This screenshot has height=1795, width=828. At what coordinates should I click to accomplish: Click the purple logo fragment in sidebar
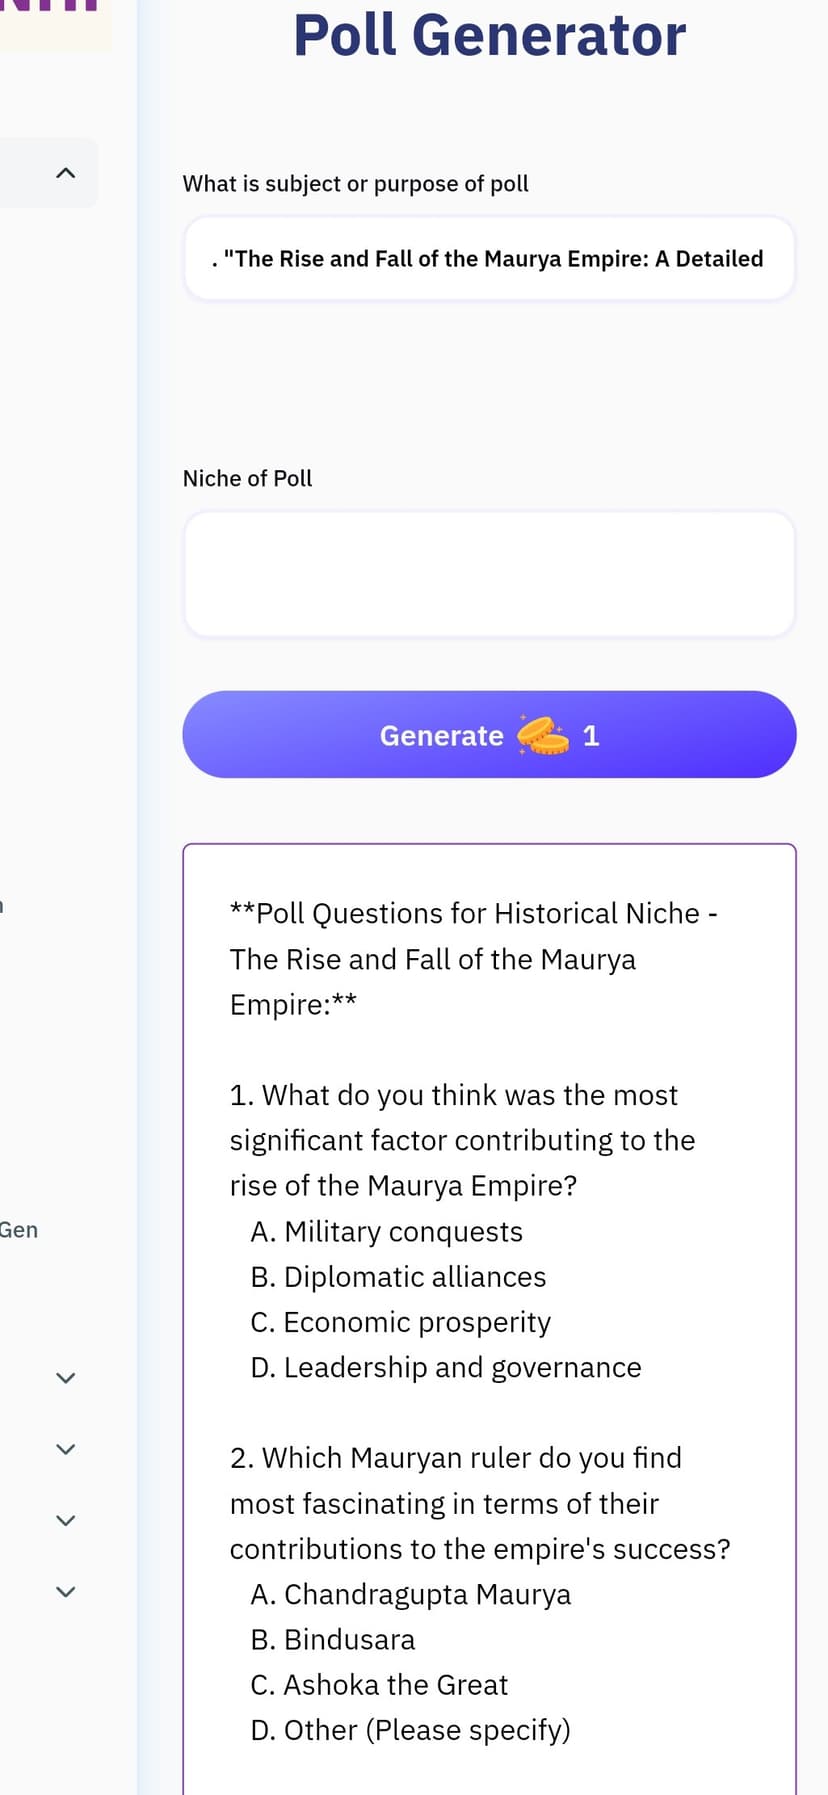pos(50,6)
